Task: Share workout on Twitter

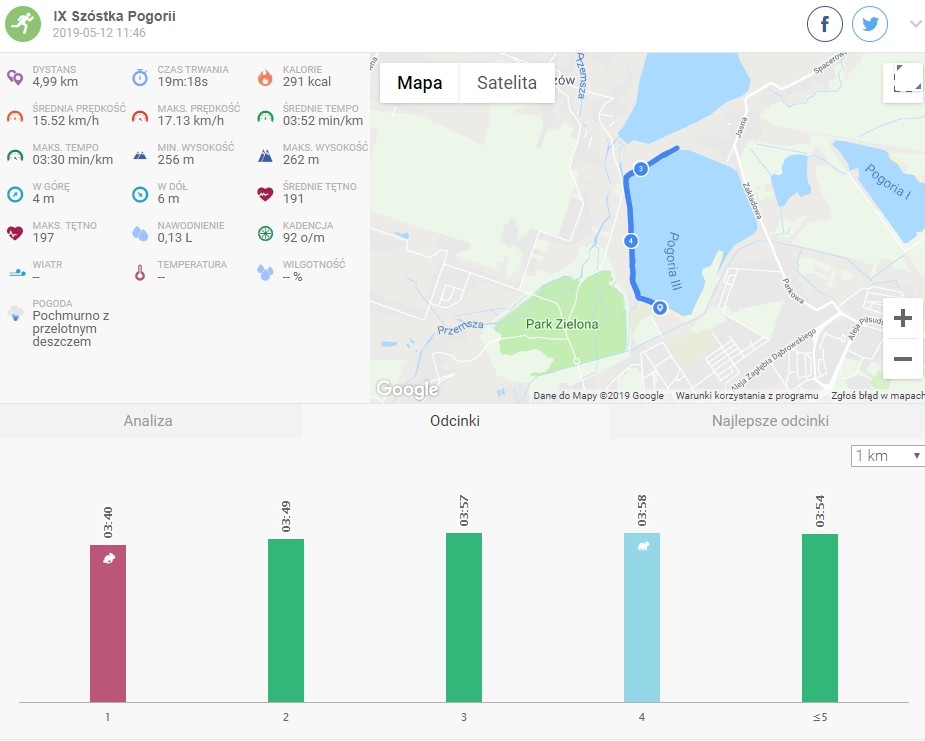Action: (870, 24)
